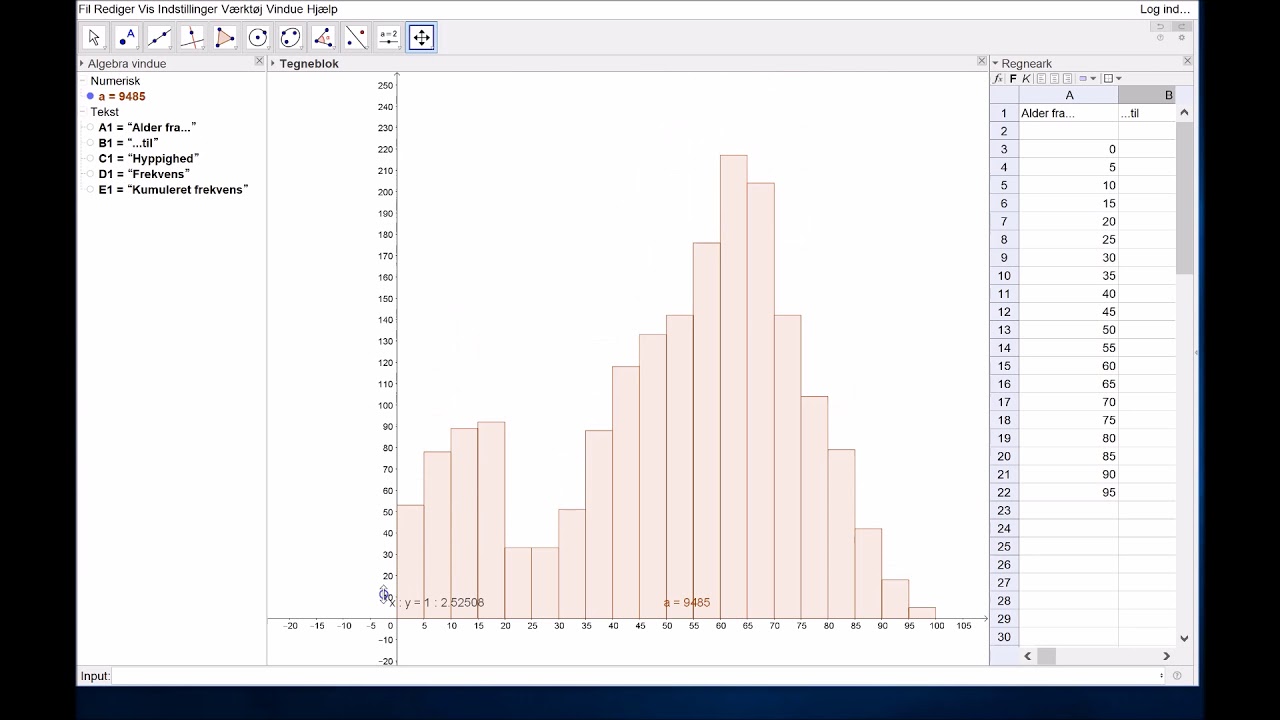Collapse the Tekst group
The image size is (1280, 720).
pos(83,112)
